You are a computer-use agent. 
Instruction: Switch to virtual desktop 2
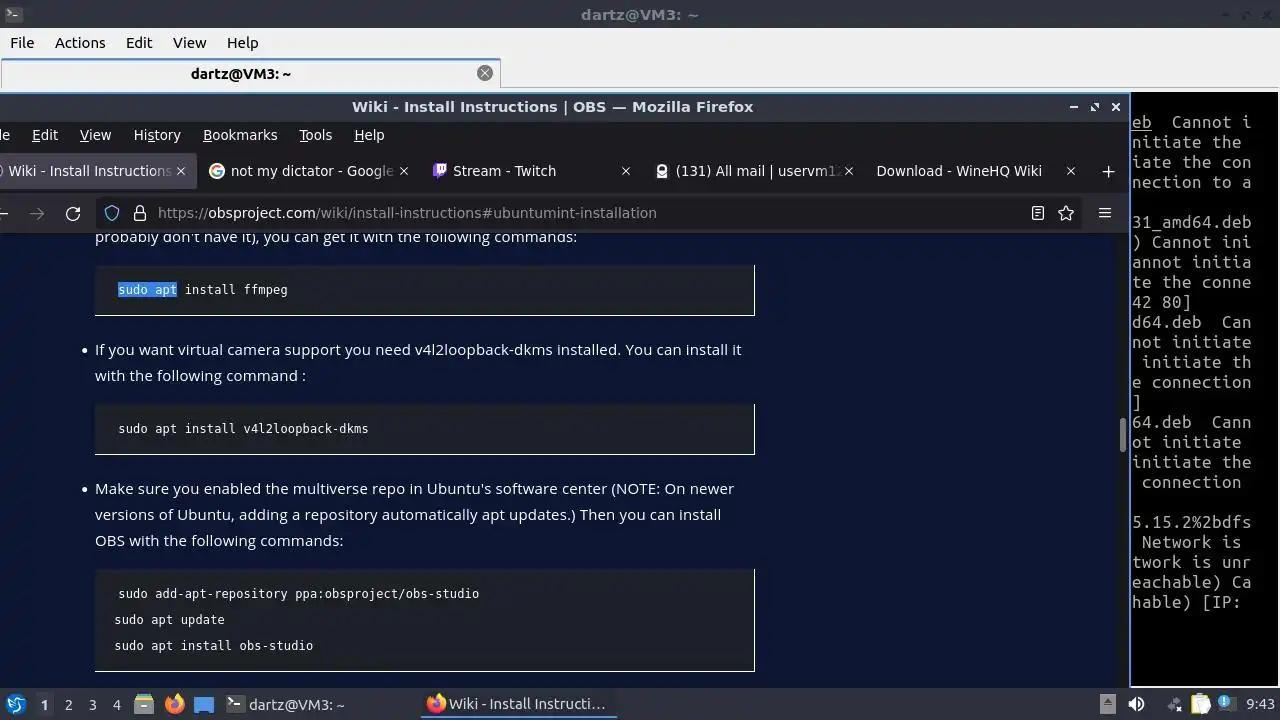[x=68, y=705]
